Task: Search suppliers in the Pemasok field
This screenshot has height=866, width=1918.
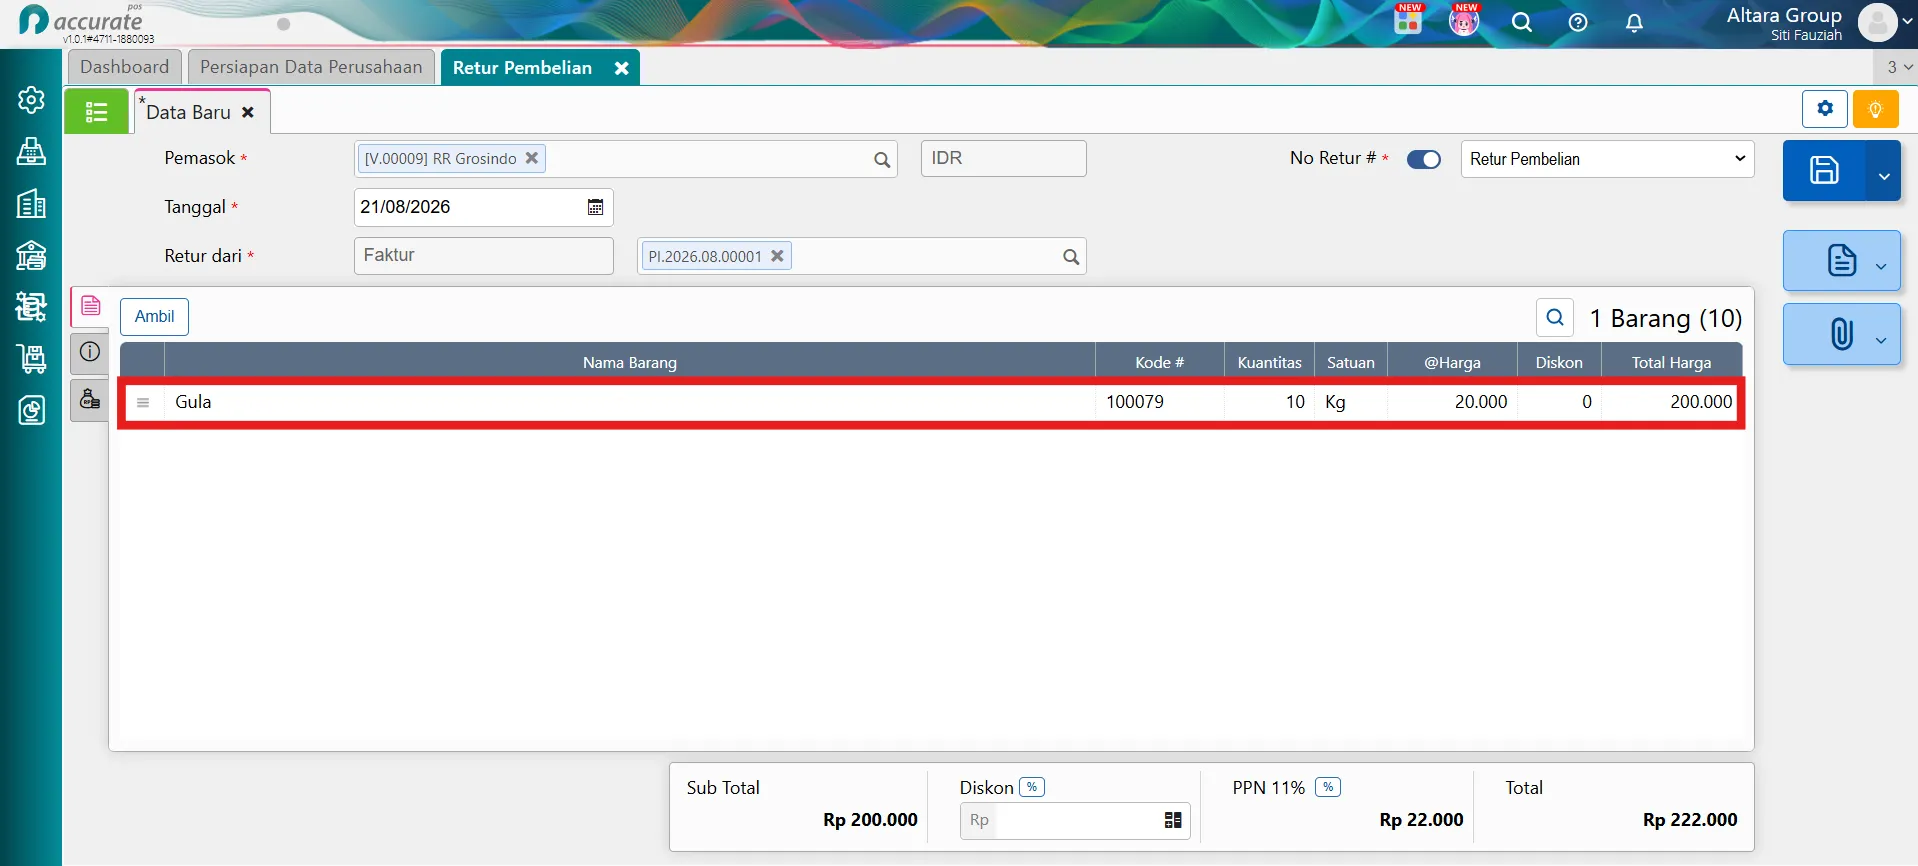Action: [x=882, y=159]
